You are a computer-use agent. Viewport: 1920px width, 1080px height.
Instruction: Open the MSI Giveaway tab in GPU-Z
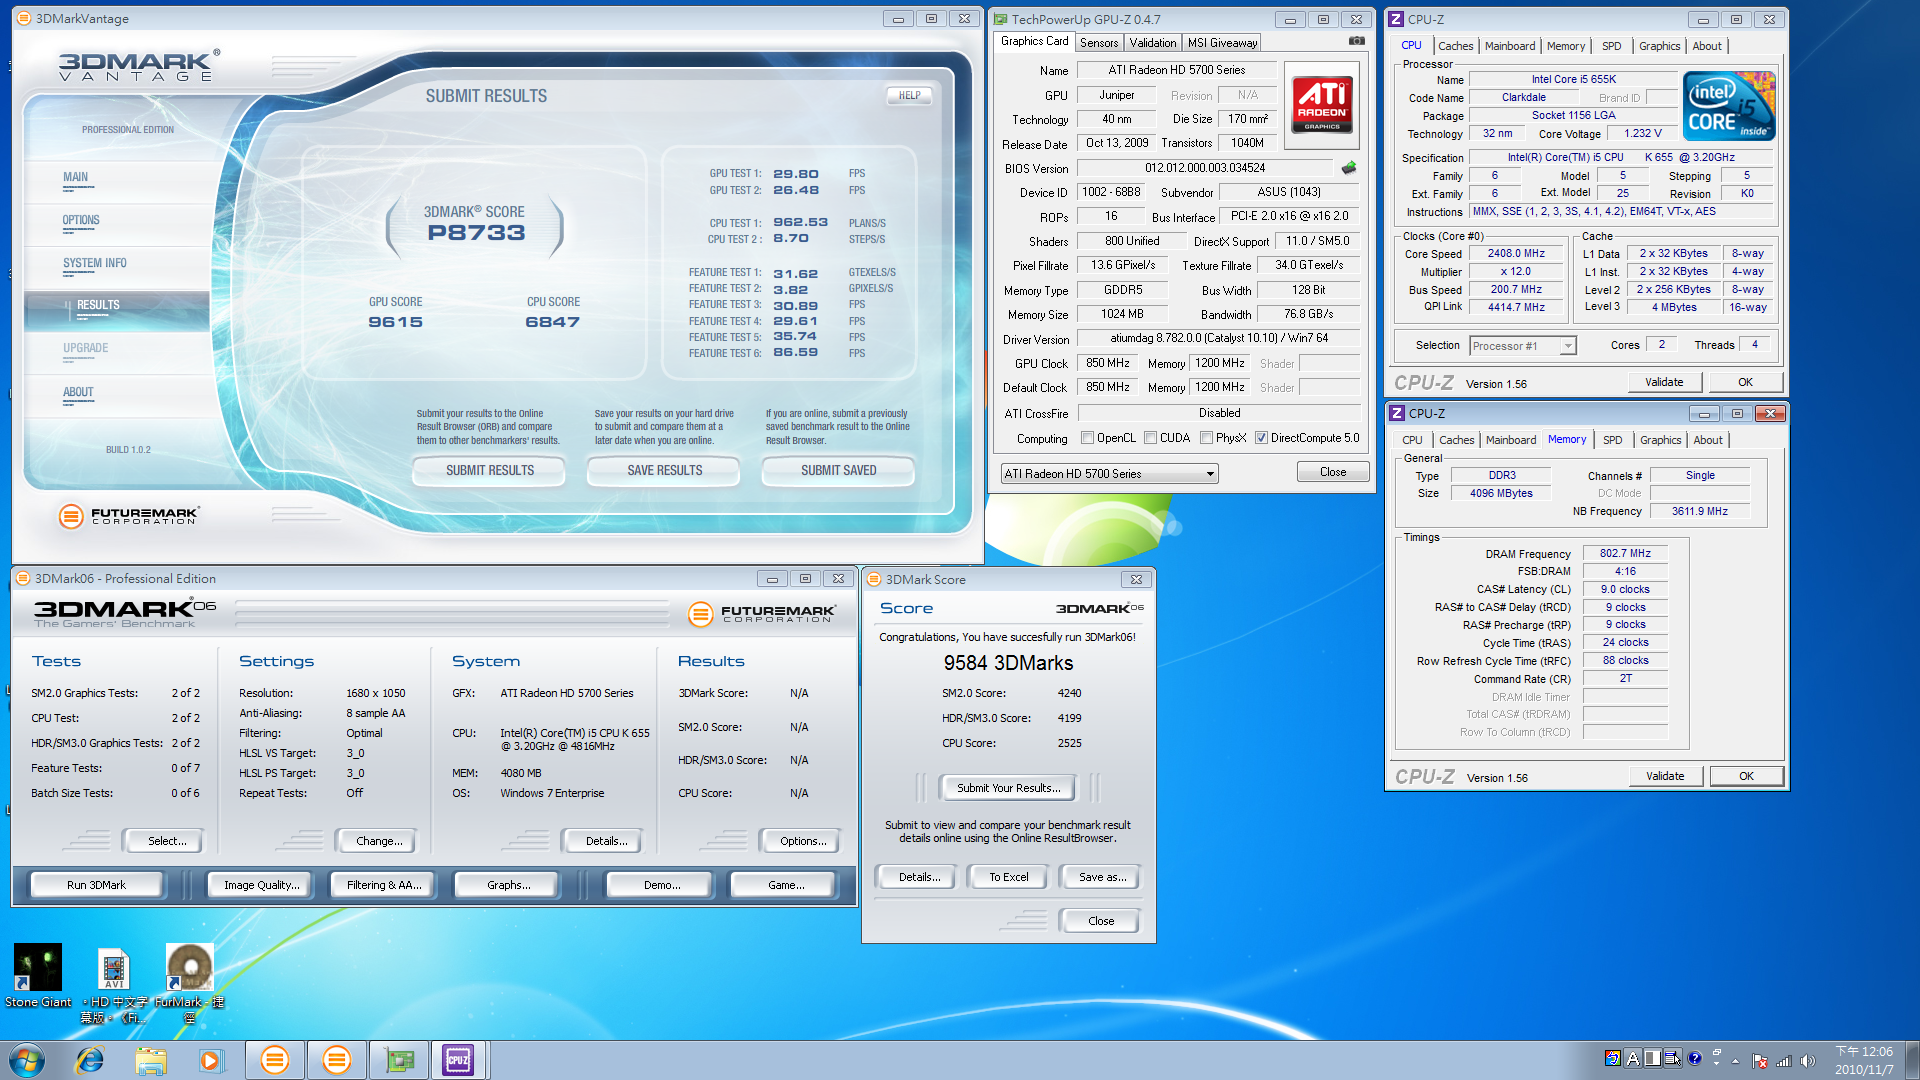pos(1221,43)
